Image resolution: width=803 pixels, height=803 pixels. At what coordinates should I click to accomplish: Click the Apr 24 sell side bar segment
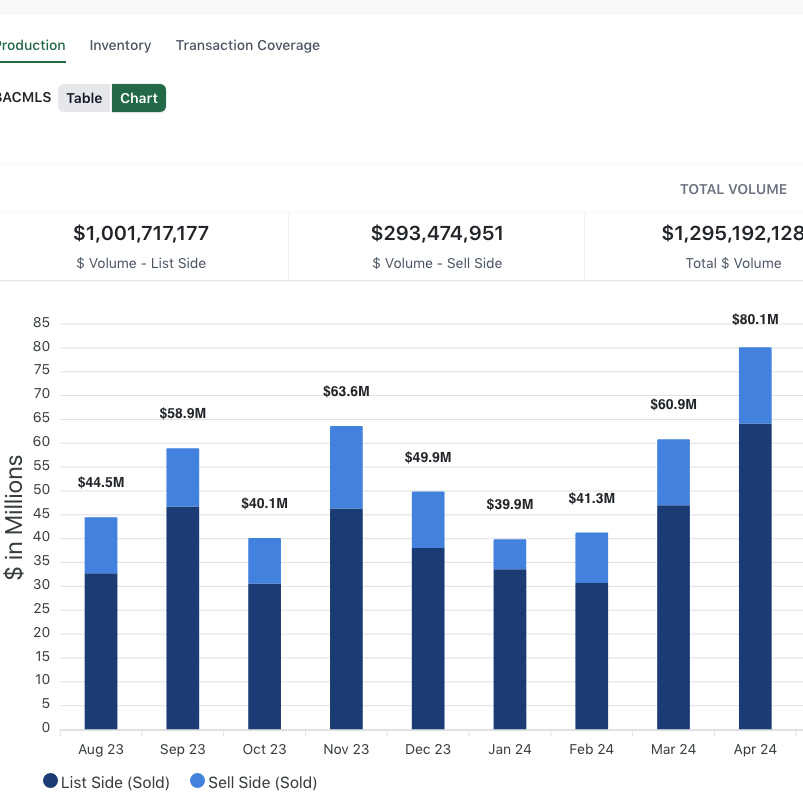(x=755, y=386)
